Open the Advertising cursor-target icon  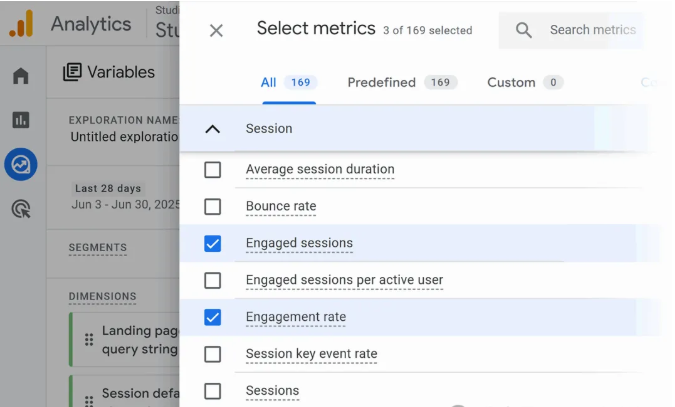pyautogui.click(x=21, y=209)
